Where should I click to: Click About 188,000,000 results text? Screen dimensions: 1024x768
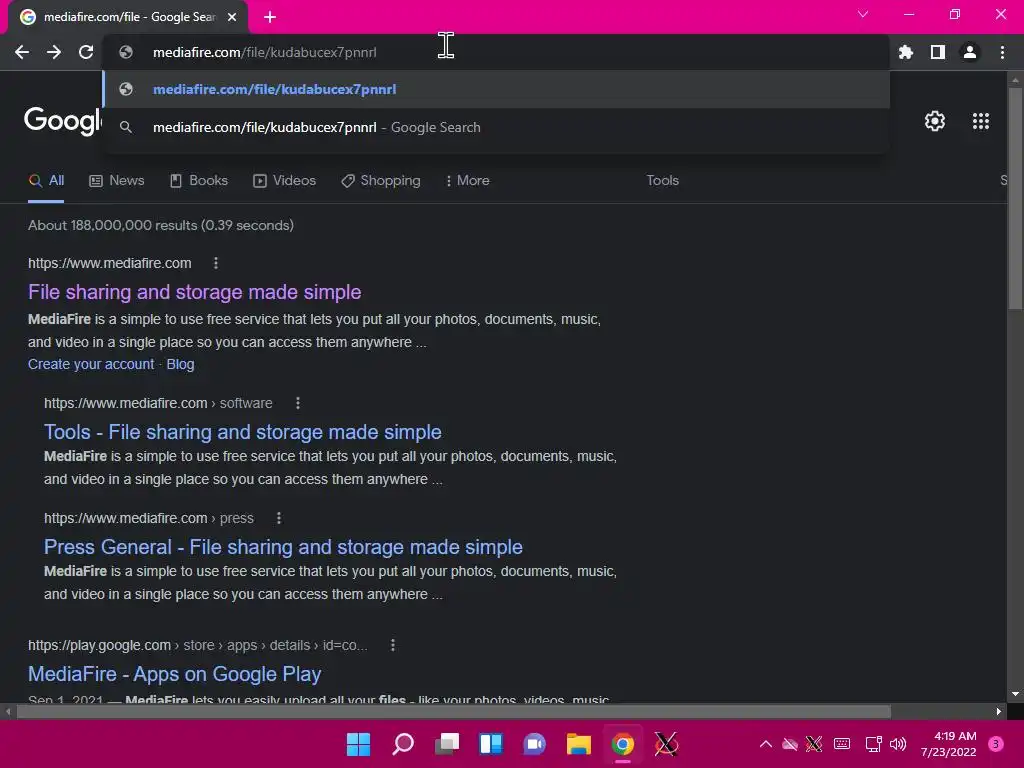click(x=161, y=225)
